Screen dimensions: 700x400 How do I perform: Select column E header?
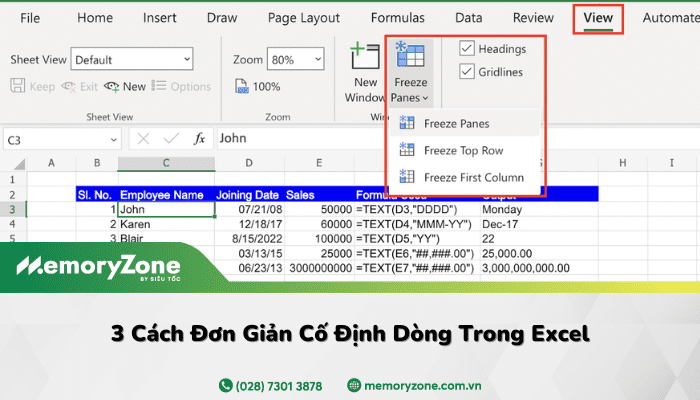(319, 163)
